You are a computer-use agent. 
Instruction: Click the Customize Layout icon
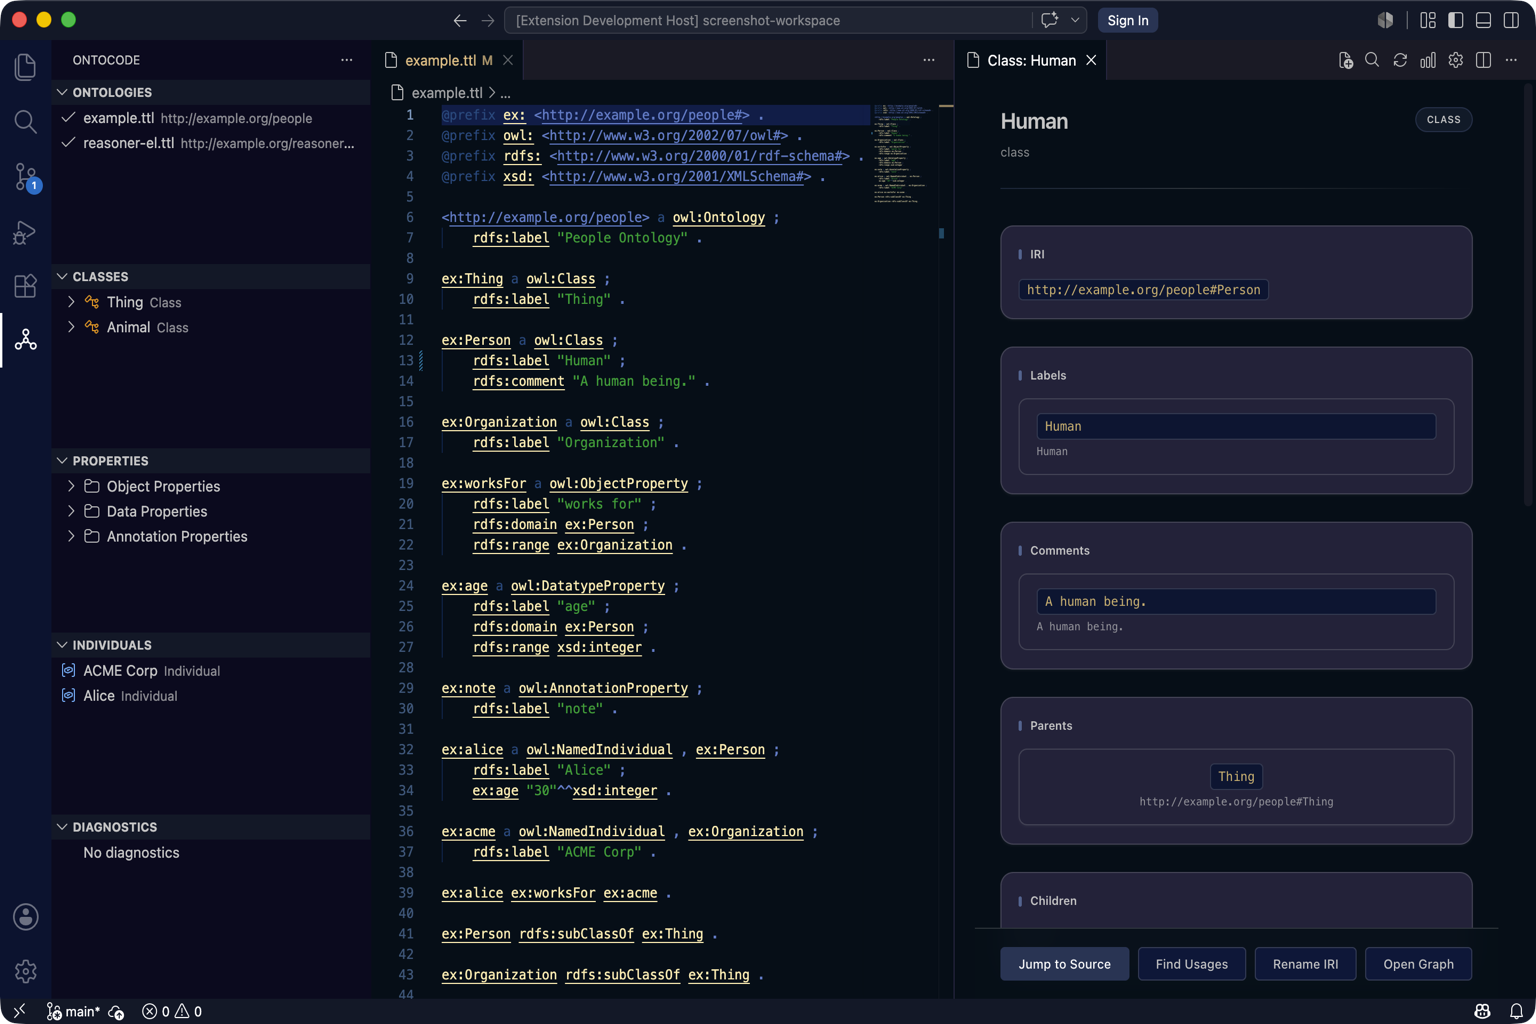click(1428, 20)
